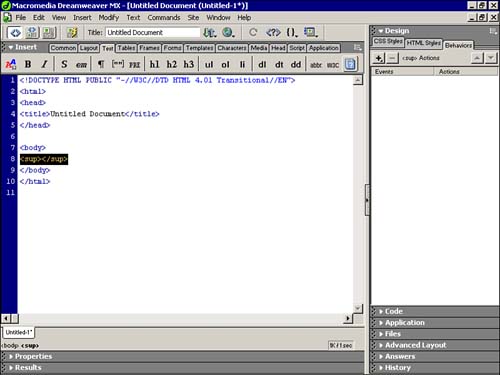Move behavior down with arrow button
Image resolution: width=500 pixels, height=375 pixels.
click(490, 58)
